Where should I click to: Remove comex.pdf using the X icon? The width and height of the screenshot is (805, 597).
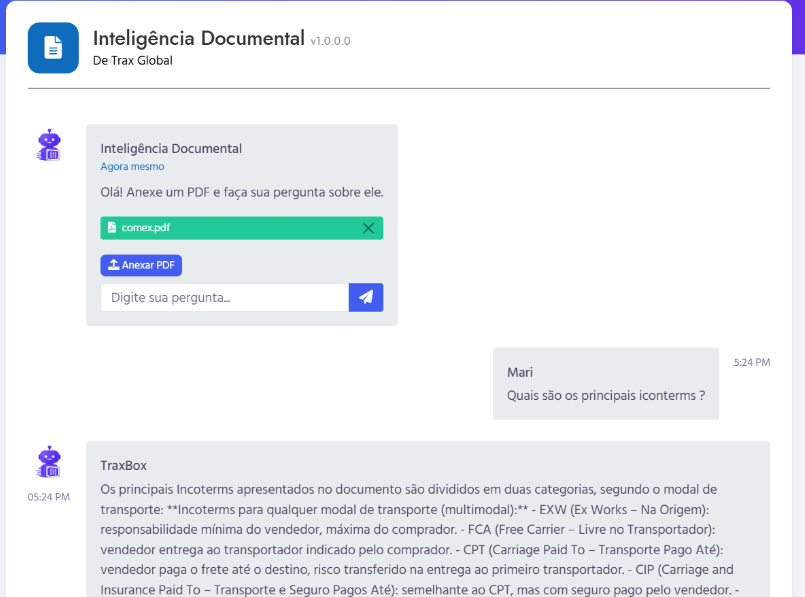coord(369,228)
